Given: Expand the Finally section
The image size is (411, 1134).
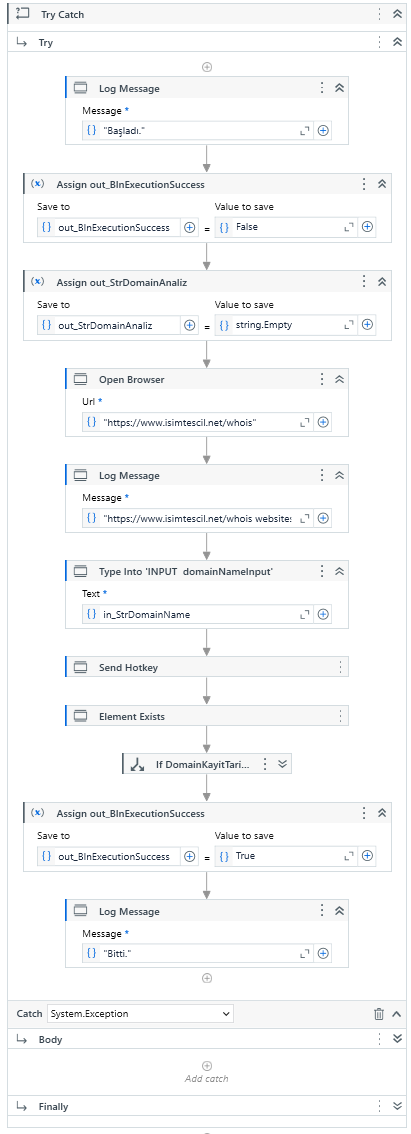Looking at the screenshot, I should 397,1106.
